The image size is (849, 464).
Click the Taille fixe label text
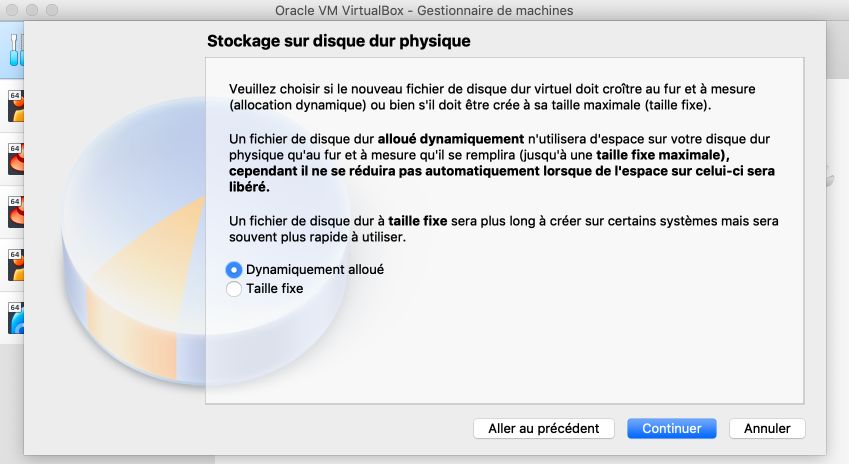(x=275, y=289)
